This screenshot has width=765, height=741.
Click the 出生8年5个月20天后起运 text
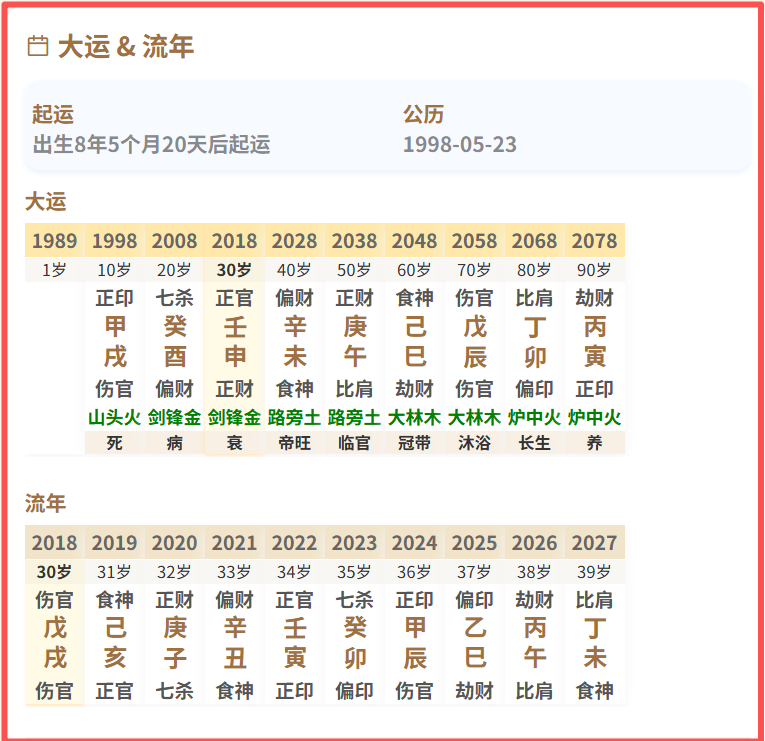pos(151,144)
